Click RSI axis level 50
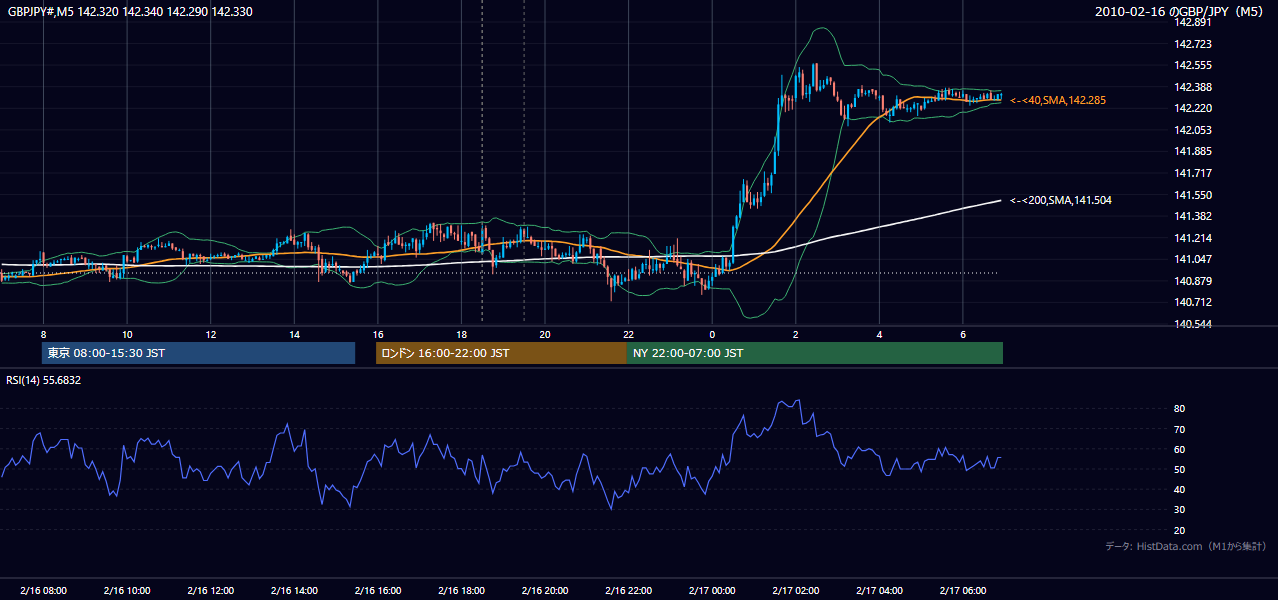The width and height of the screenshot is (1278, 600). 1180,469
